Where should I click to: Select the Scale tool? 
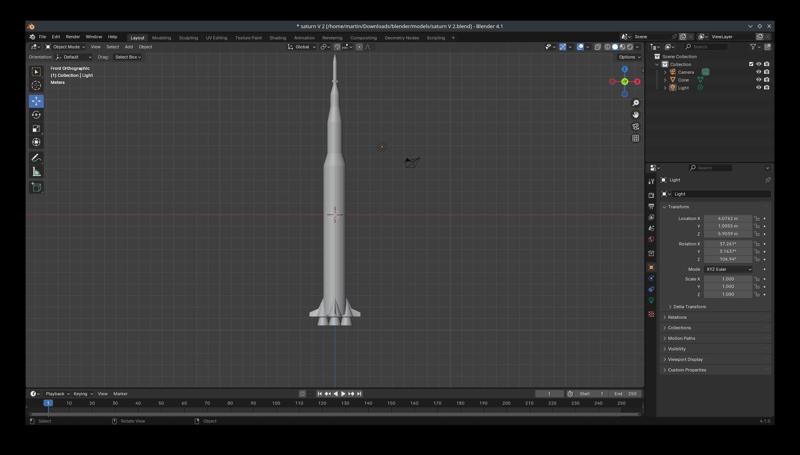tap(36, 129)
